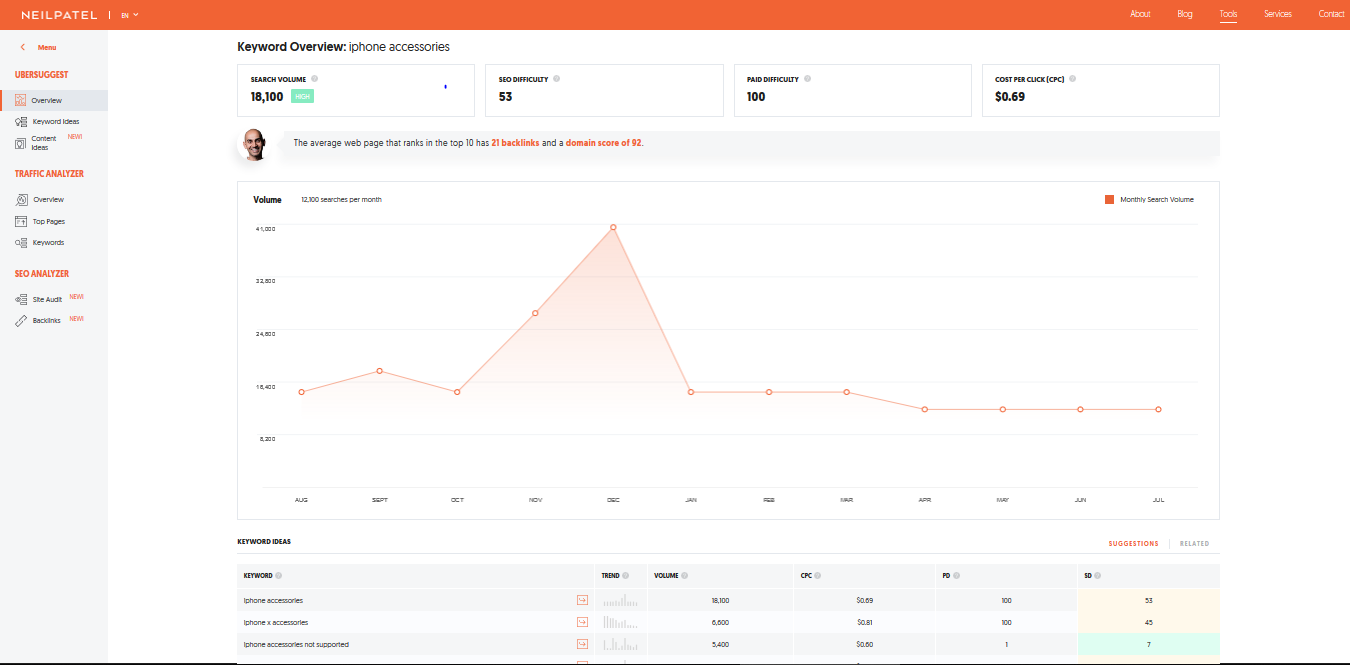1350x665 pixels.
Task: Click info icon beside Trend column header
Action: click(x=626, y=575)
